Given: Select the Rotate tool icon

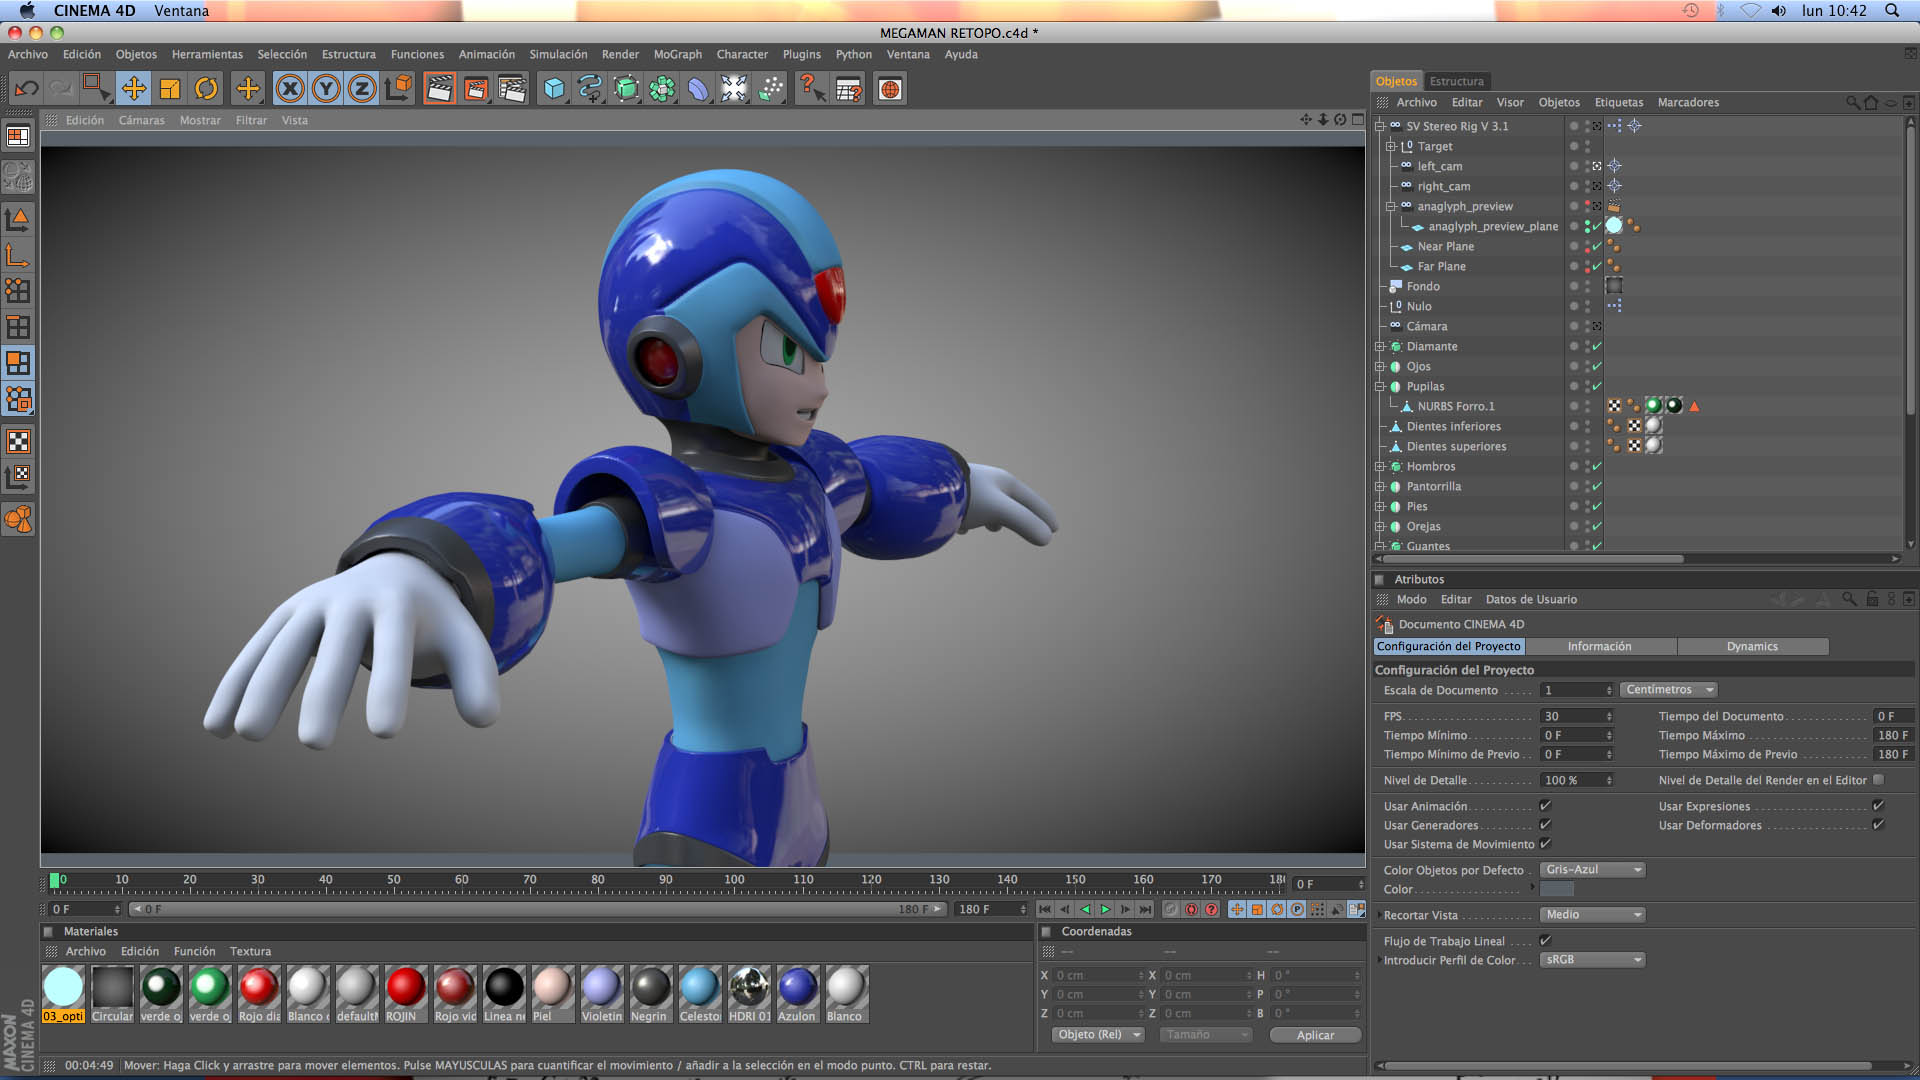Looking at the screenshot, I should tap(206, 89).
